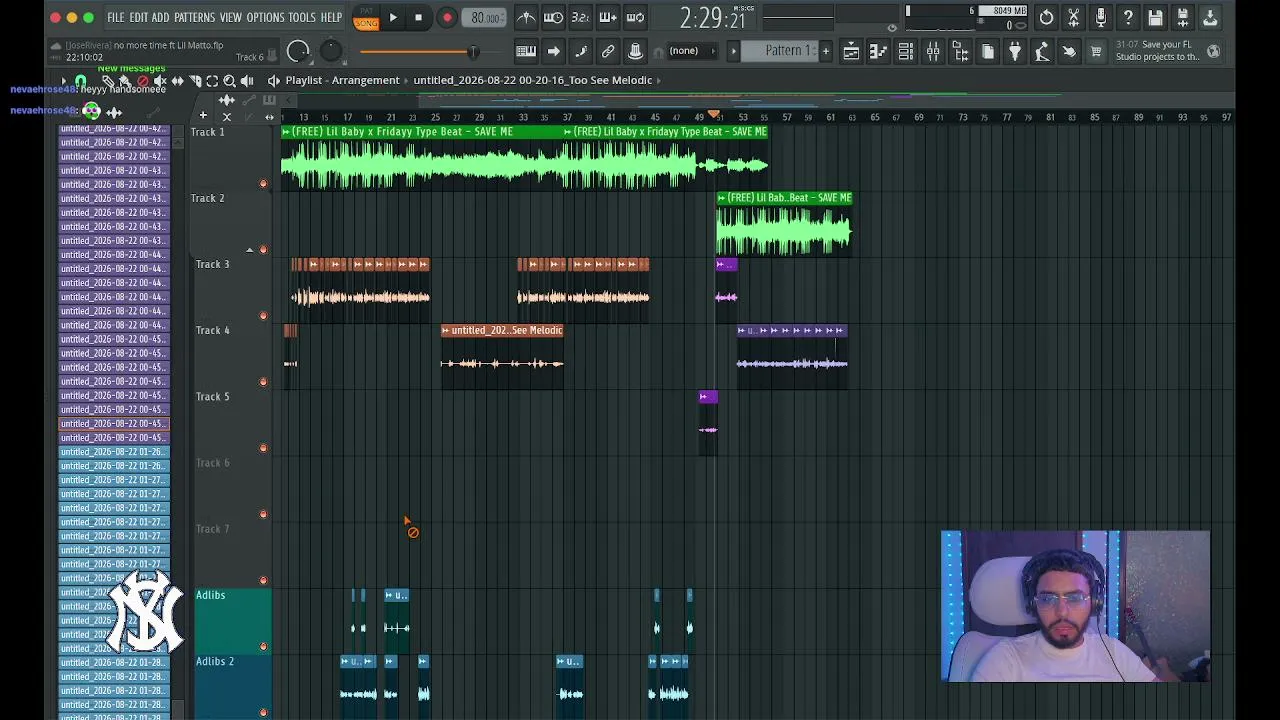This screenshot has height=720, width=1280.
Task: Open the ADD menu
Action: [x=160, y=17]
